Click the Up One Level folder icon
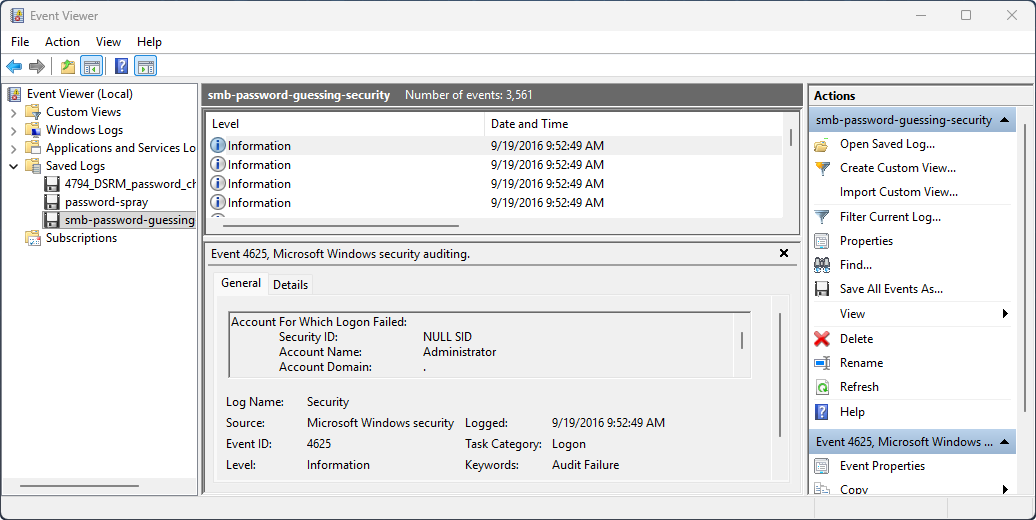Screen dimensions: 1036x520 [67, 67]
